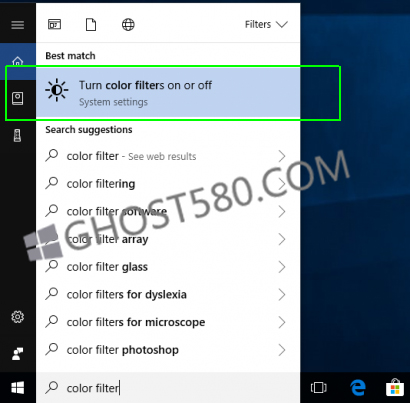Filter results by Apps icon
This screenshot has width=410, height=403.
[54, 25]
